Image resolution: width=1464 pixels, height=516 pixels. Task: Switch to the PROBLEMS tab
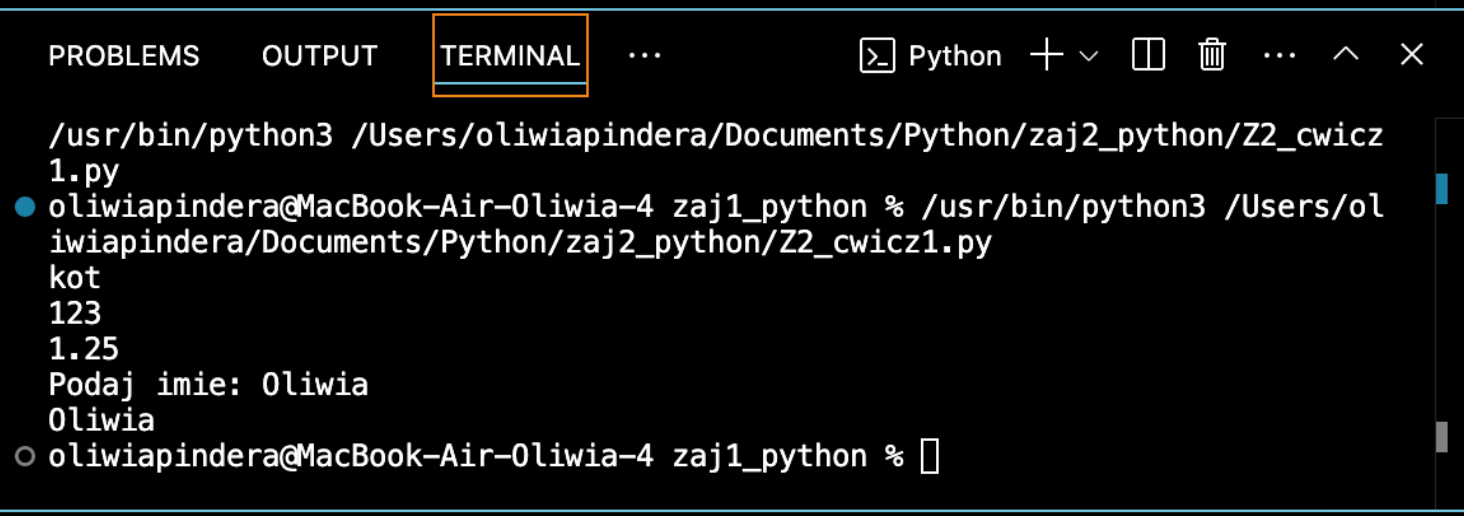124,56
